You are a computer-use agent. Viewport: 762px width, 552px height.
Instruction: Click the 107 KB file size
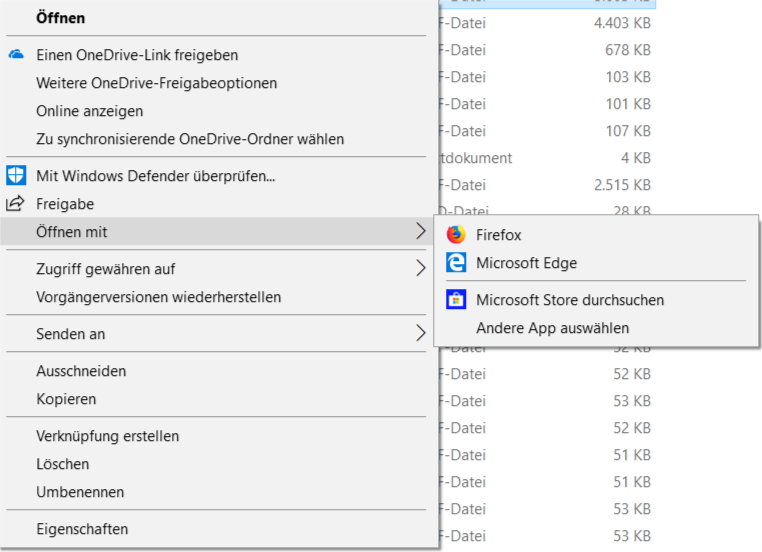coord(628,131)
